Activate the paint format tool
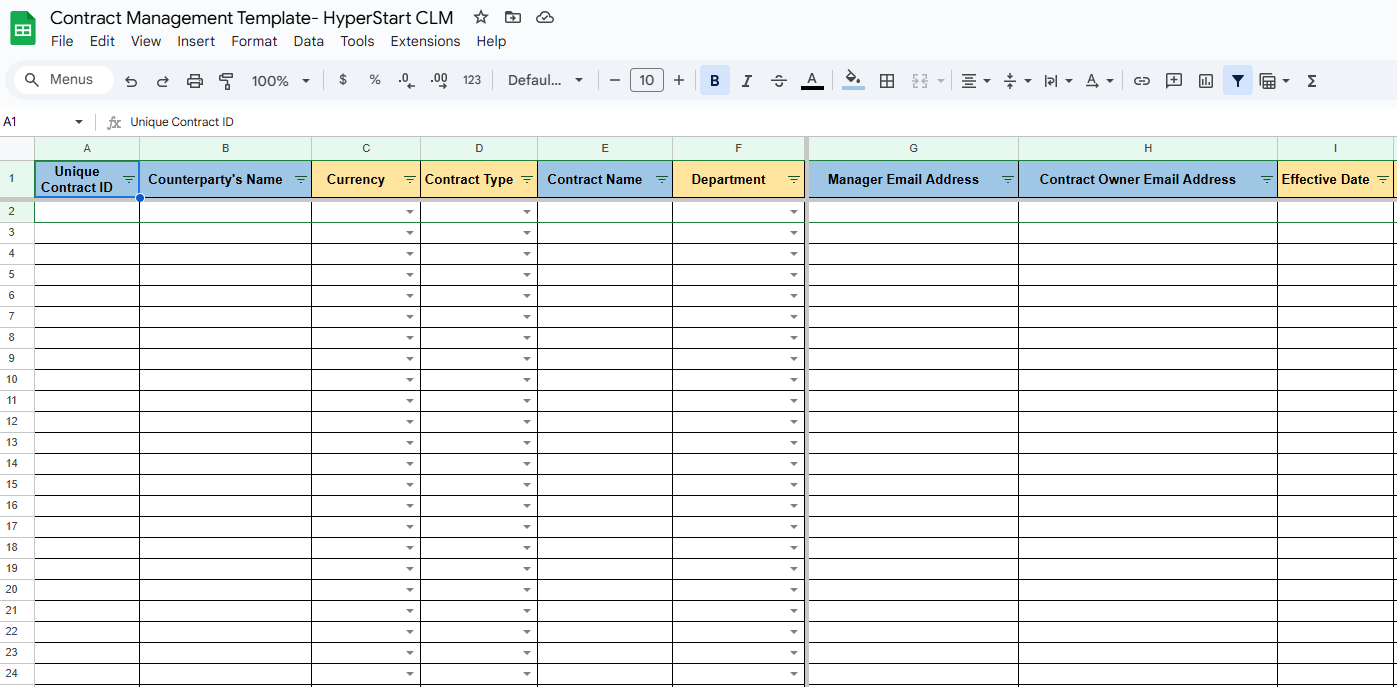The height and width of the screenshot is (687, 1397). click(x=226, y=81)
